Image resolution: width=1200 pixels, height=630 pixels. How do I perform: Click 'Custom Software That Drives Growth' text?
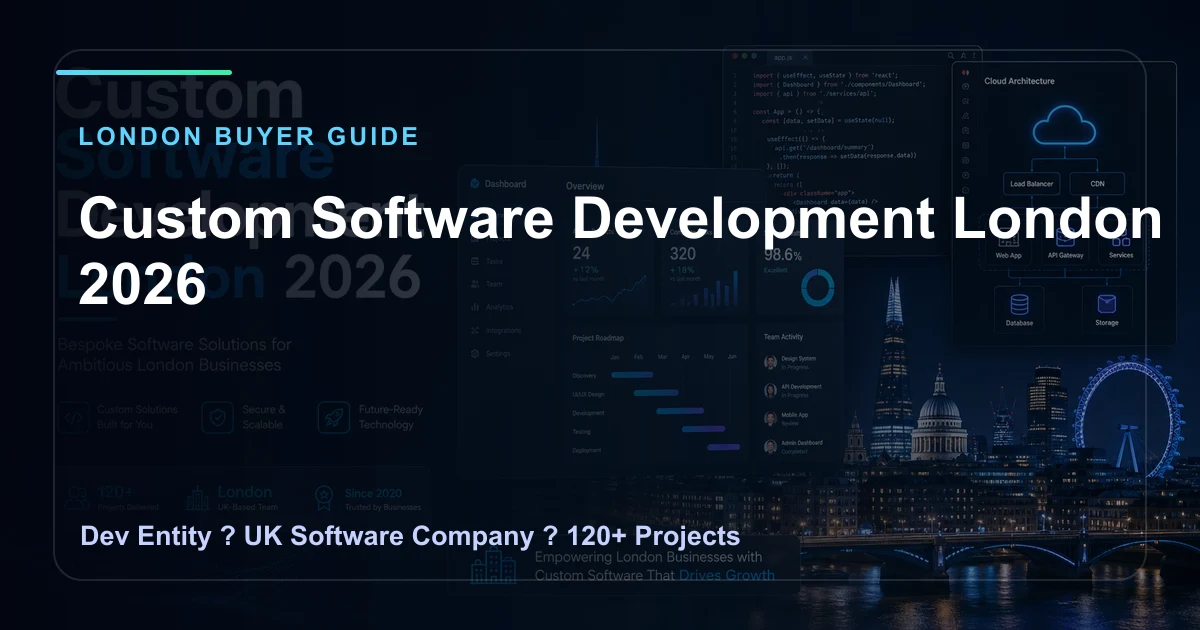[x=655, y=575]
